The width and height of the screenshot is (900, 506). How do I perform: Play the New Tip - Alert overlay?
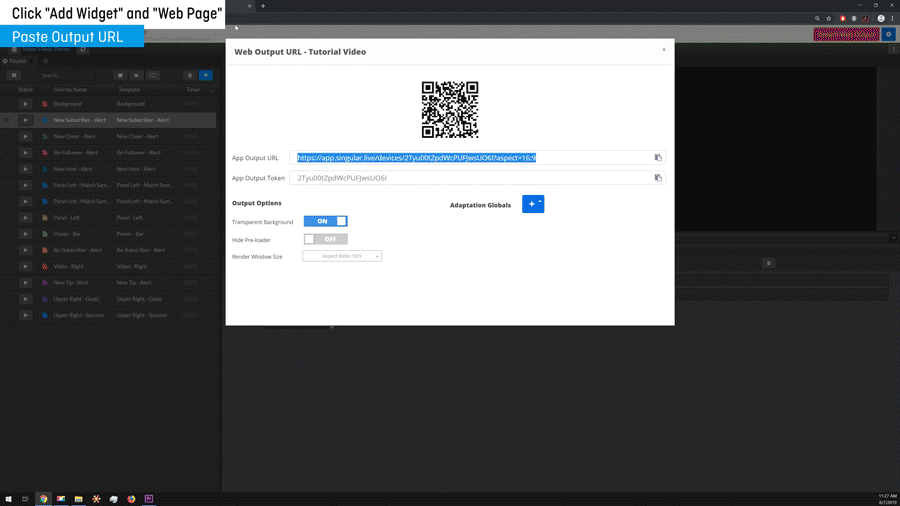[x=25, y=282]
